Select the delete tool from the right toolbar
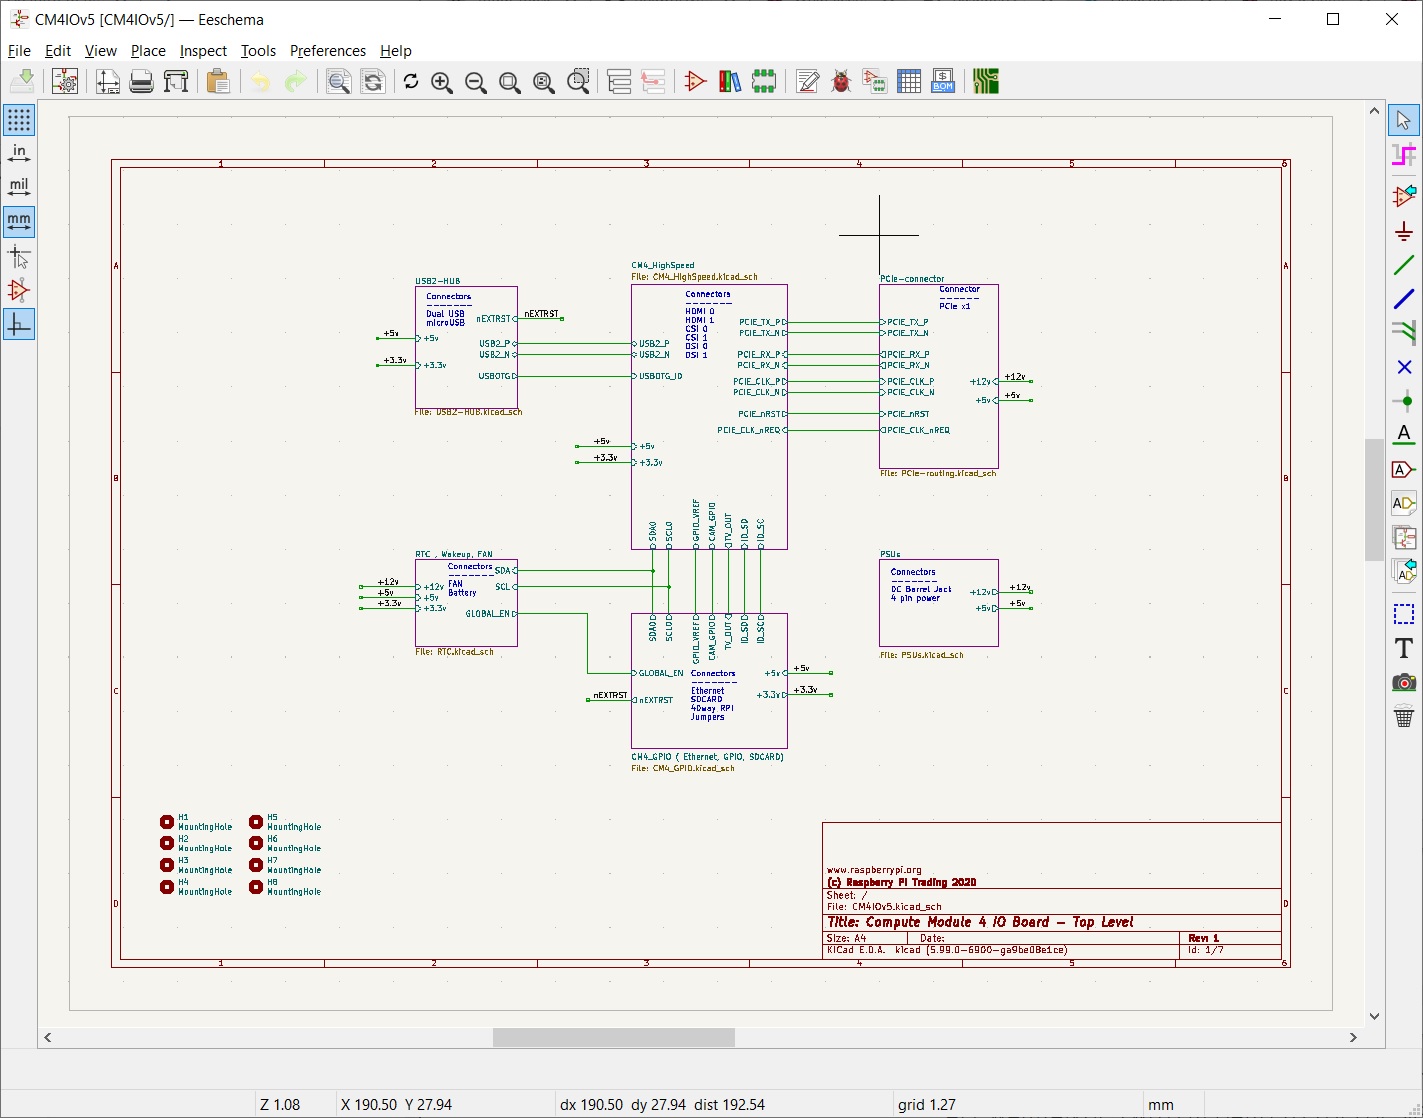The image size is (1423, 1118). click(x=1404, y=717)
